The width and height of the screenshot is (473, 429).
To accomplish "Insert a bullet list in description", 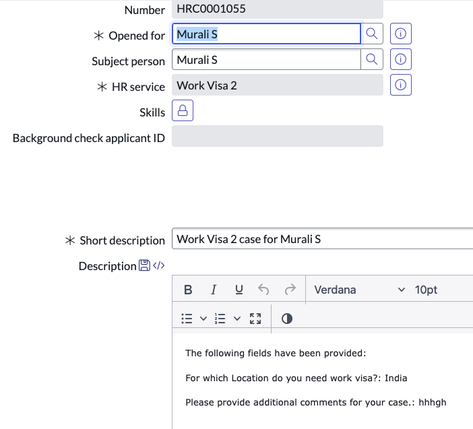I will [x=187, y=319].
